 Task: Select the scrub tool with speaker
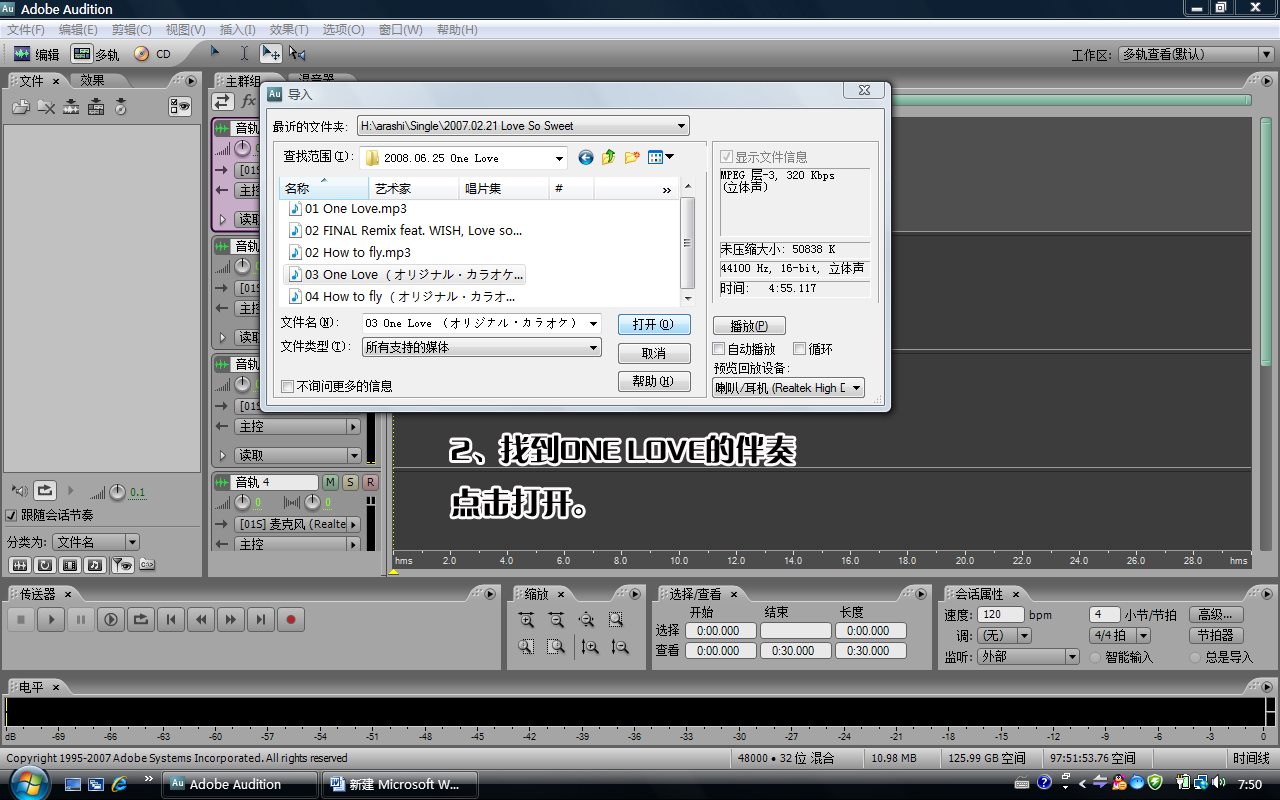pyautogui.click(x=297, y=53)
